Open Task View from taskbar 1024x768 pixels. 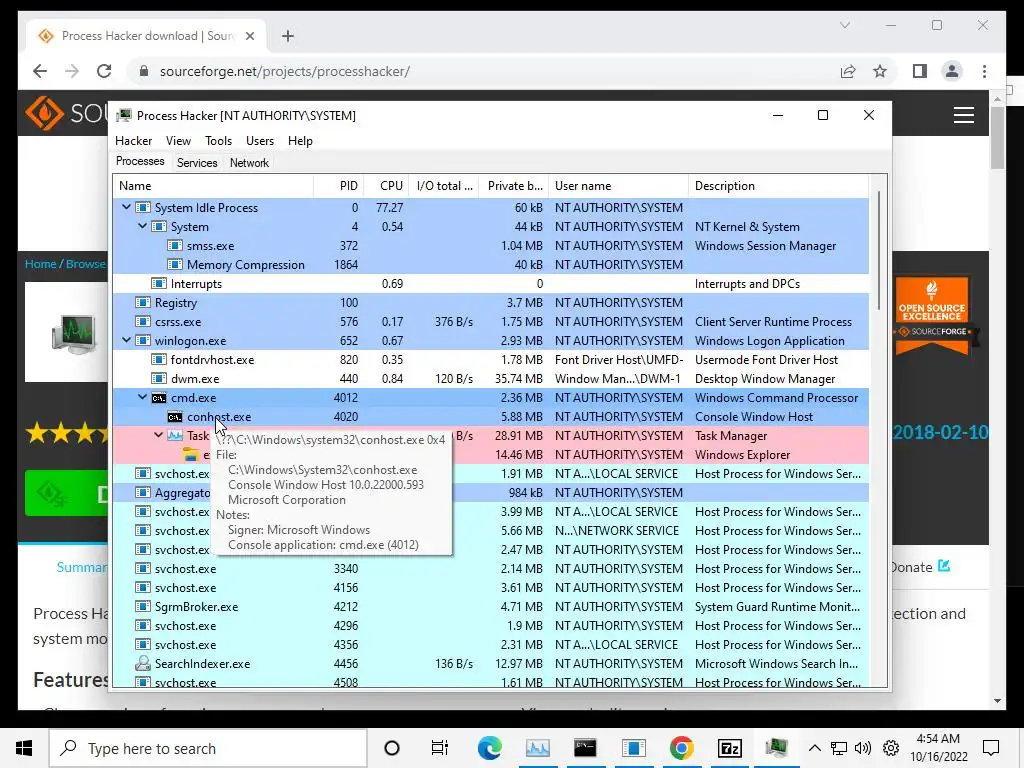pyautogui.click(x=440, y=748)
